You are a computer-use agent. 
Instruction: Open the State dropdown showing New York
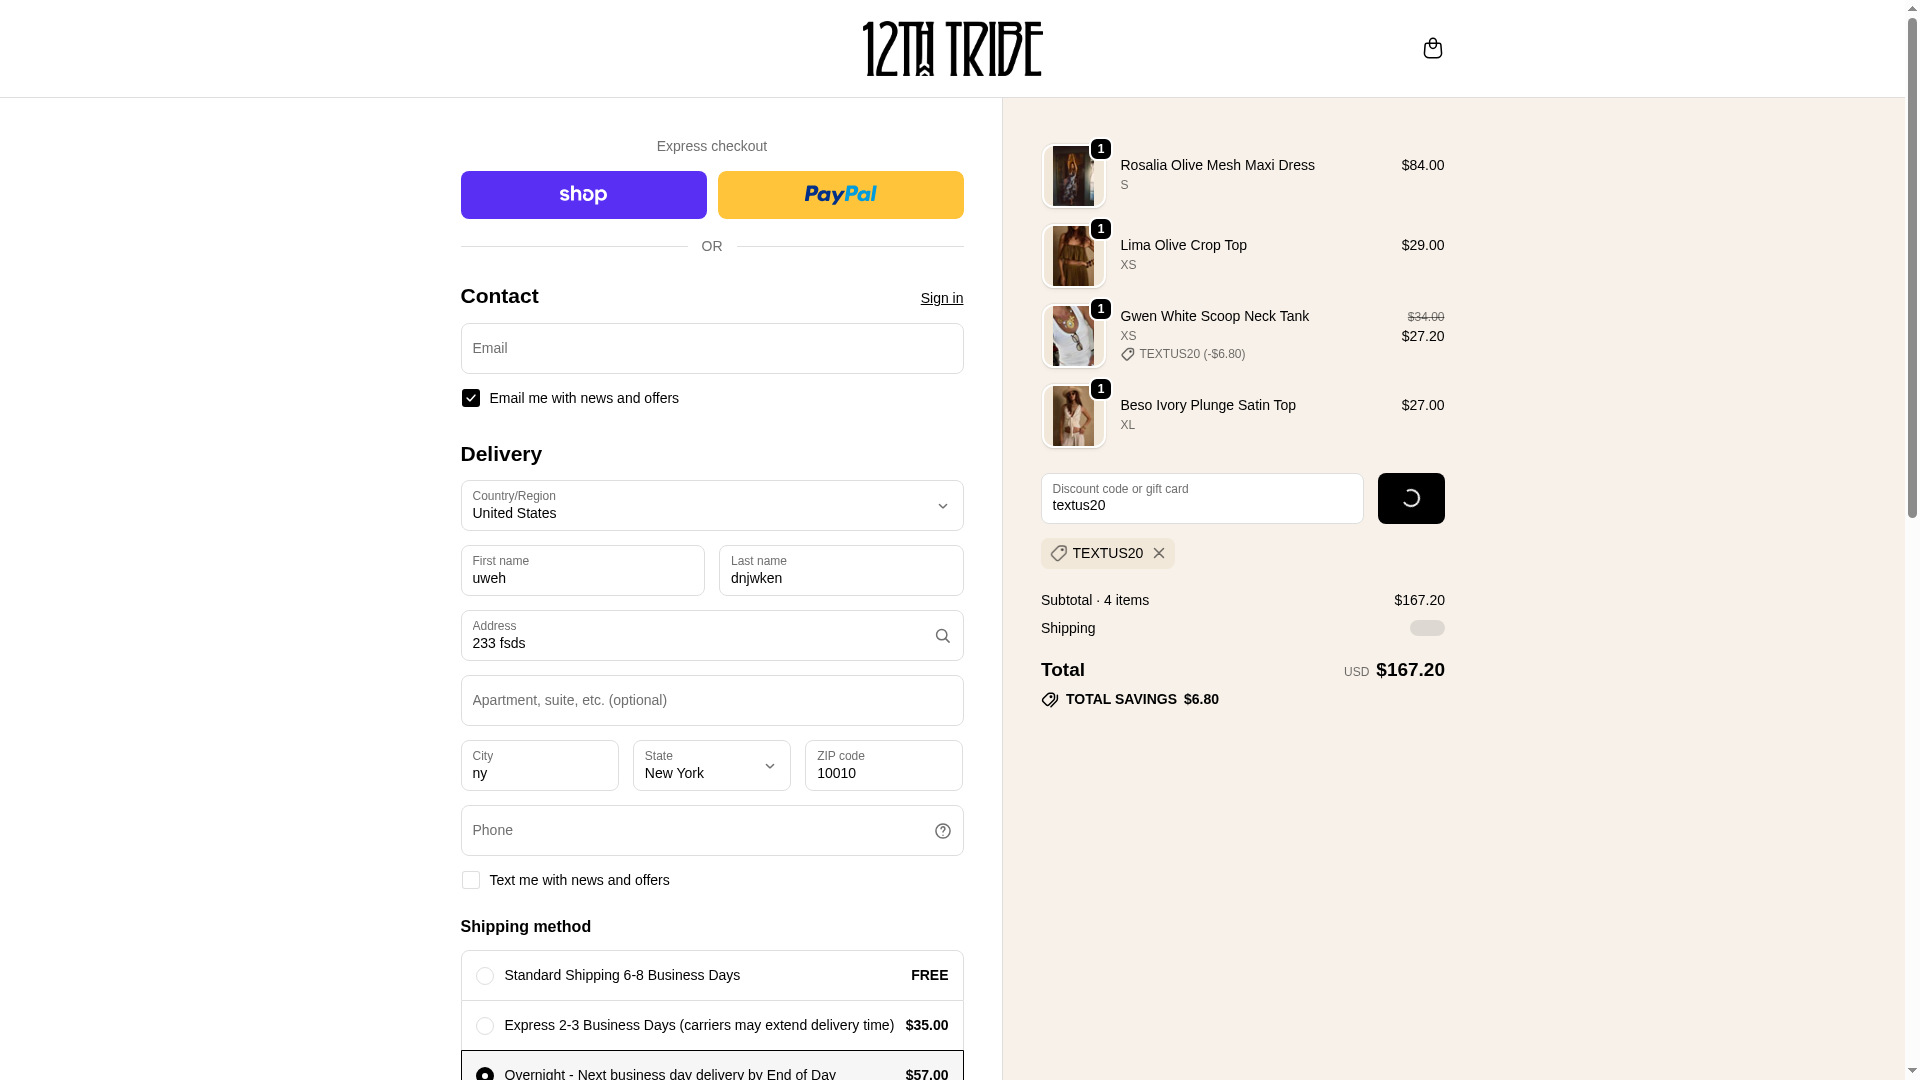[712, 765]
